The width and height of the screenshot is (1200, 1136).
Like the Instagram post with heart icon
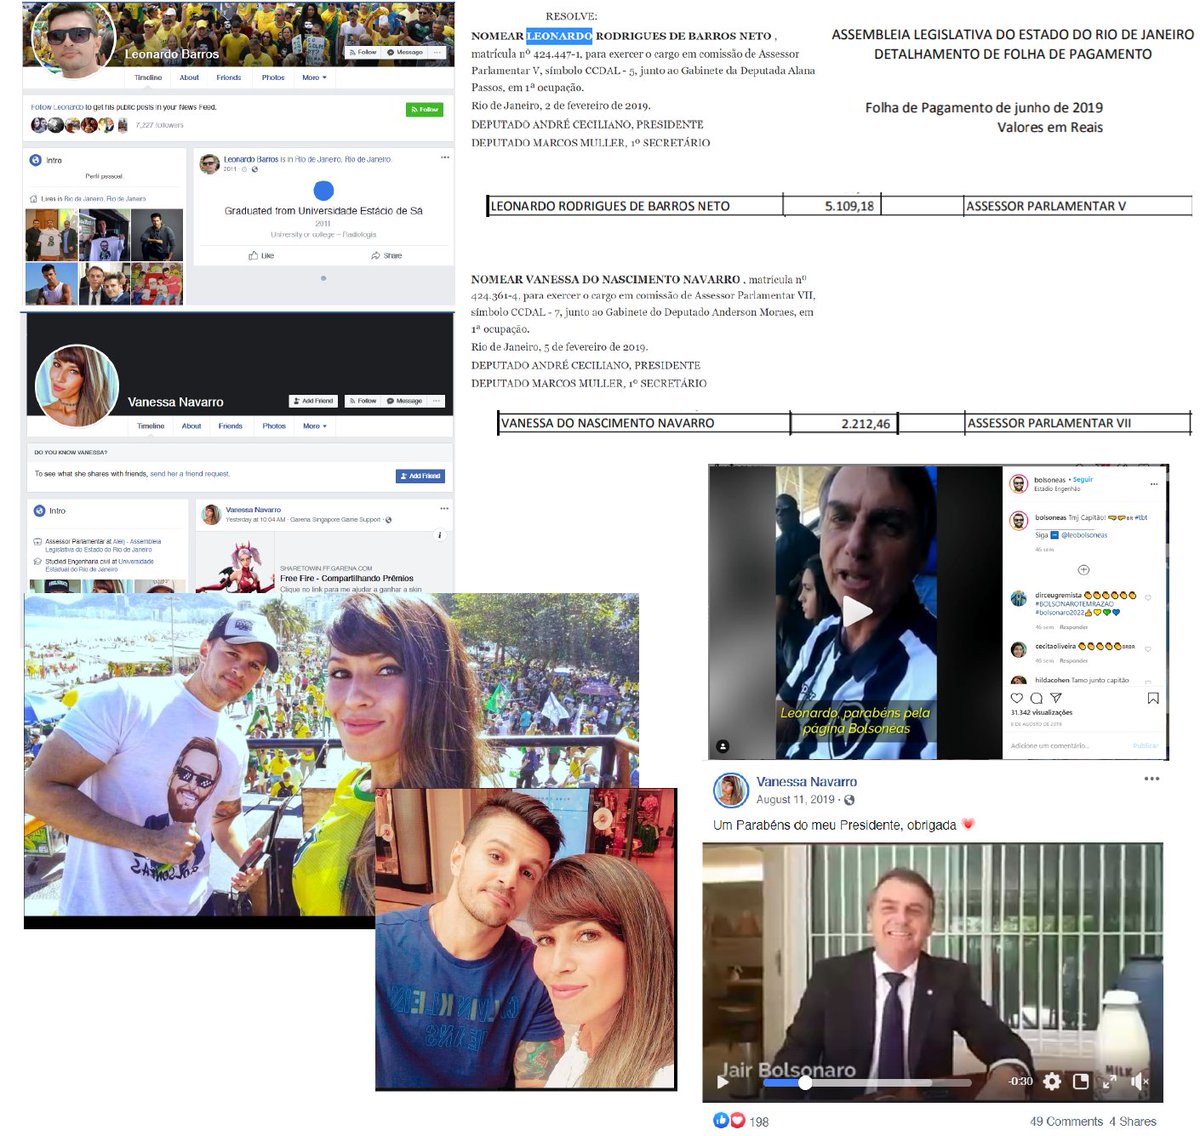(x=1017, y=698)
